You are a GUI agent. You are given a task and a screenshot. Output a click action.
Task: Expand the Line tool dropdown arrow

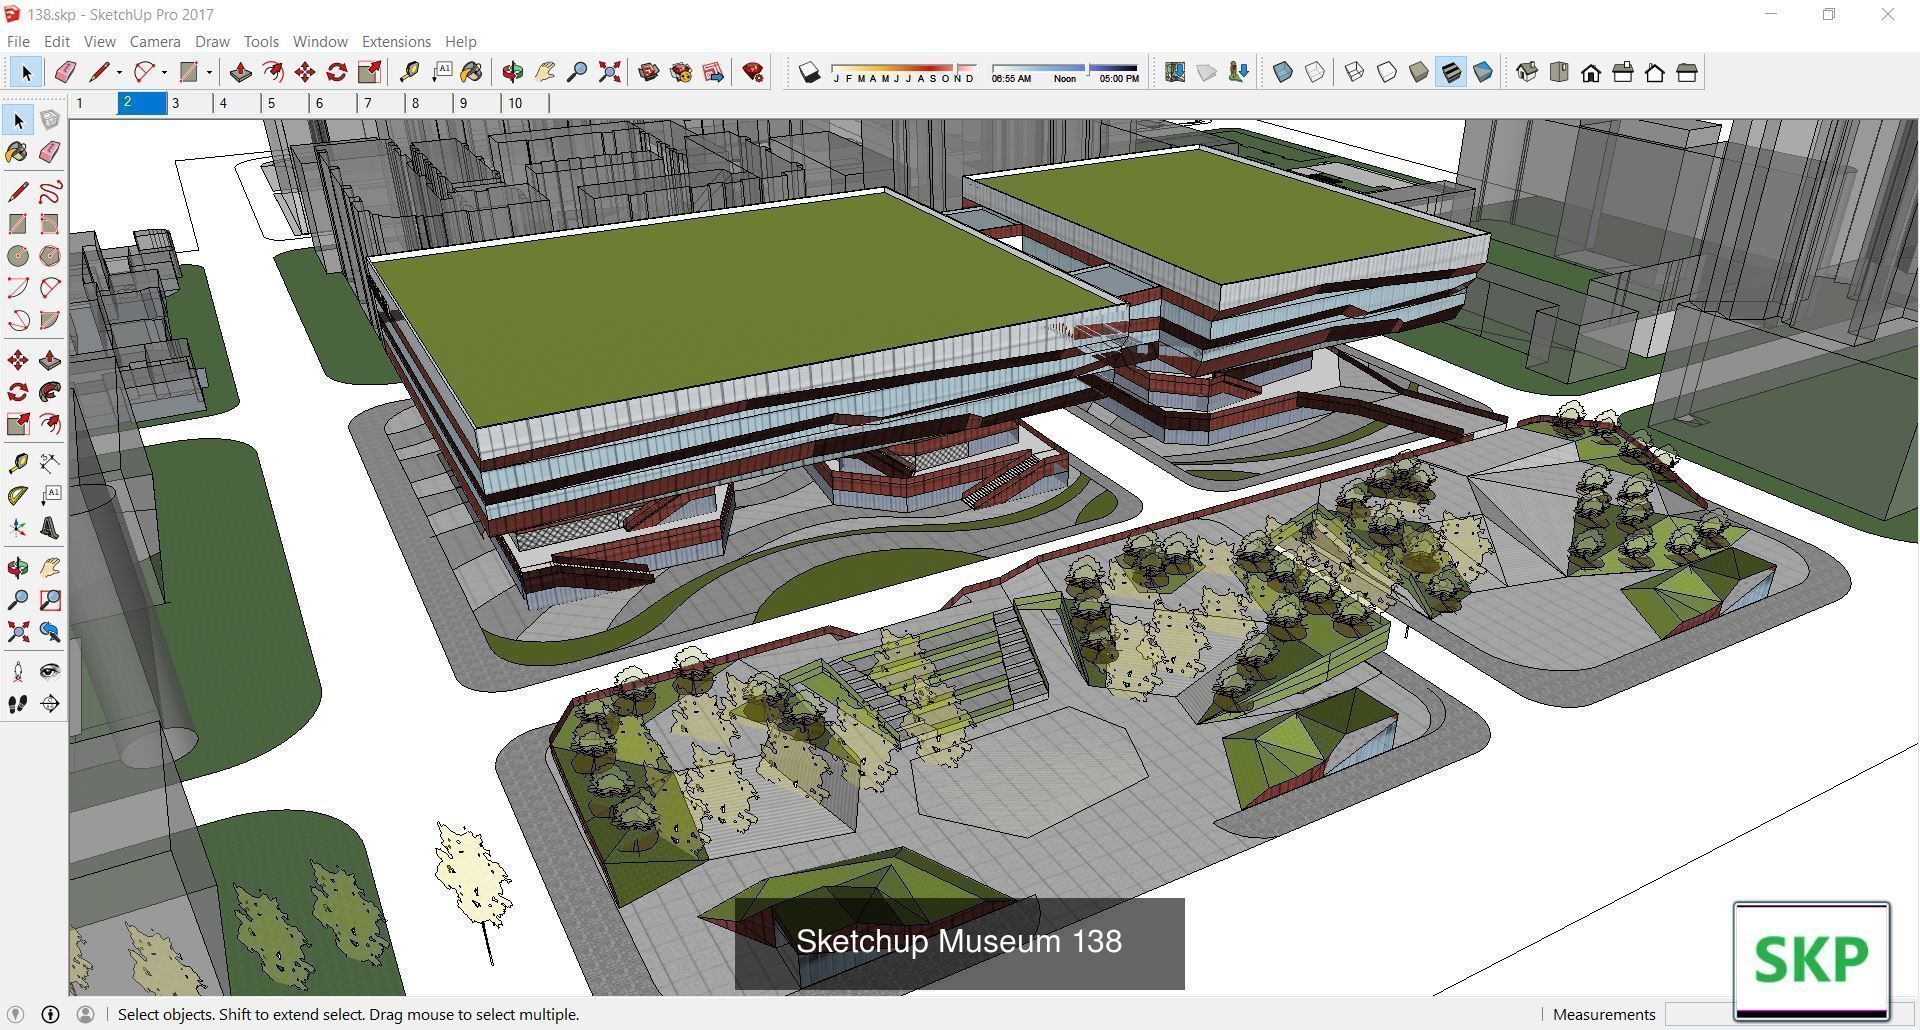pos(119,72)
